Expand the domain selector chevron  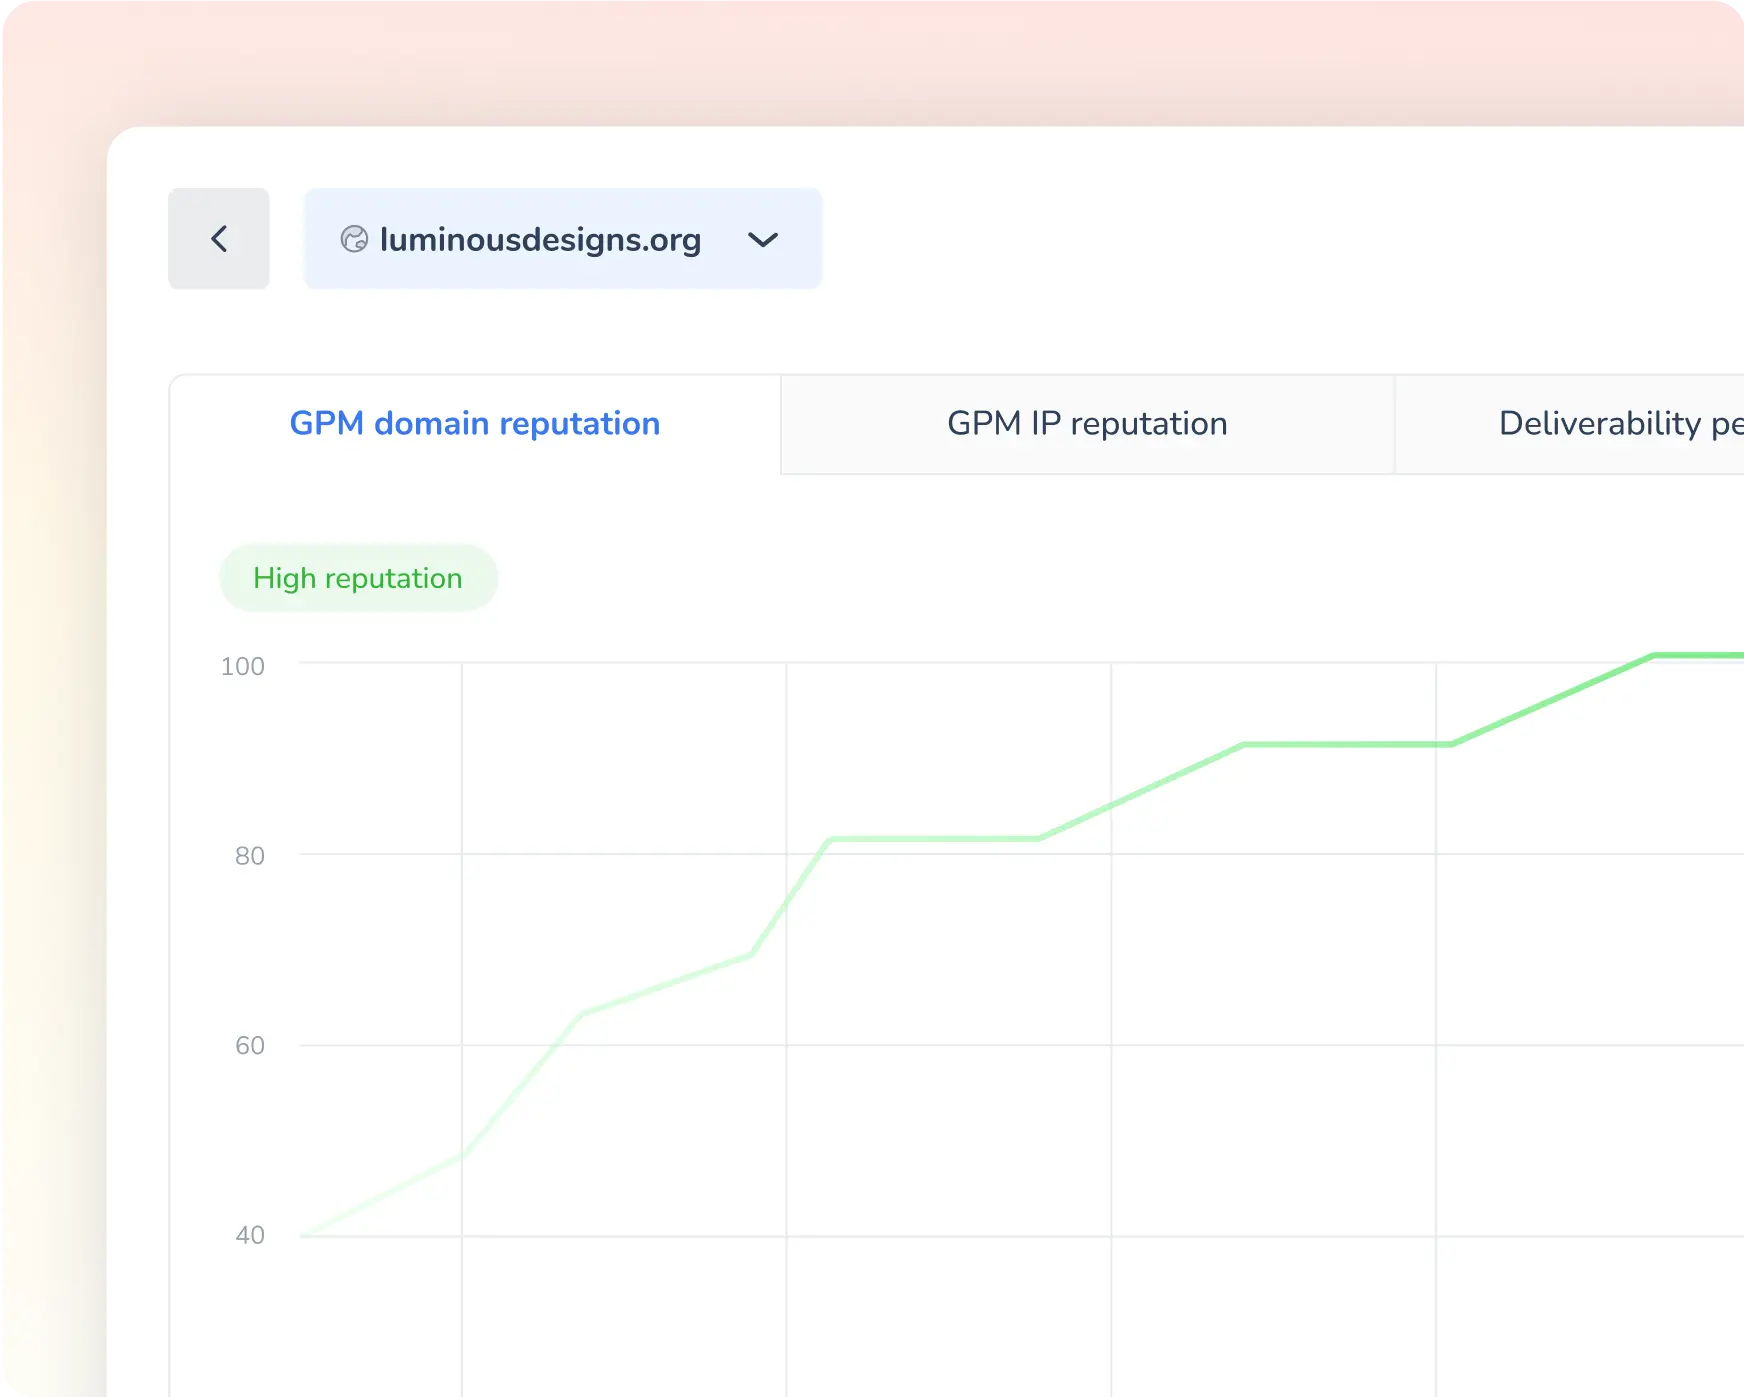[763, 240]
